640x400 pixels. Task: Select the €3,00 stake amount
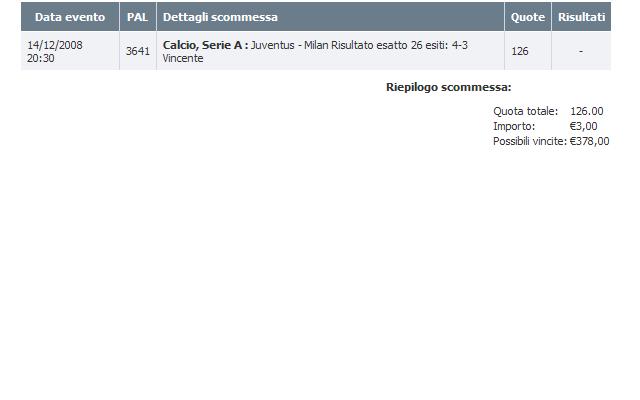pos(583,126)
